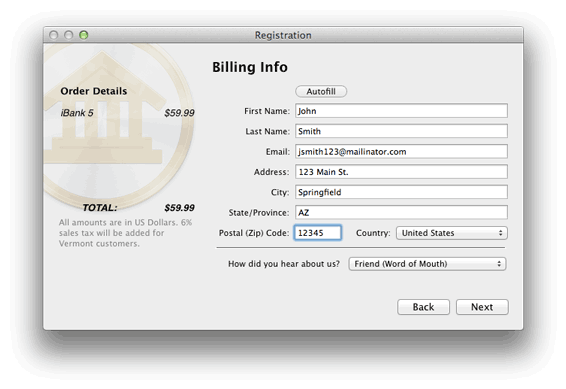566x389 pixels.
Task: Select the iBank 5 order line
Action: click(x=127, y=113)
